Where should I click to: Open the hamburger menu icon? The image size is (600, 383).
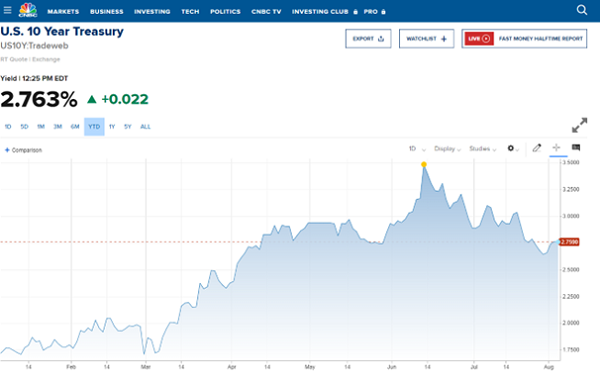[7, 10]
